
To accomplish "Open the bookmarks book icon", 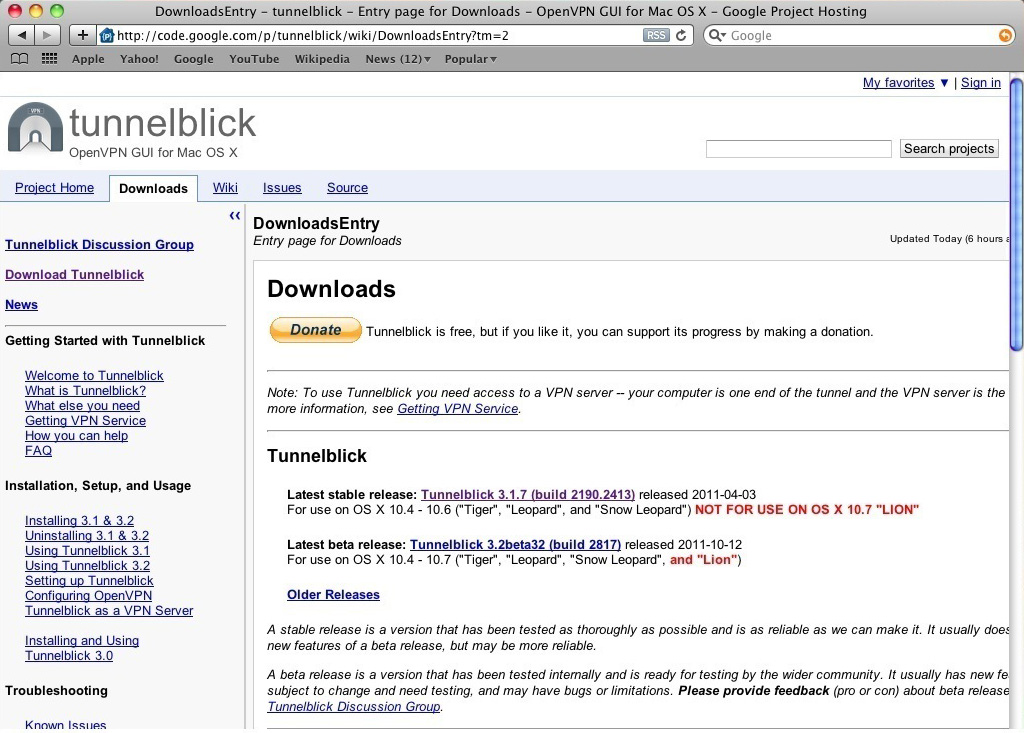I will click(20, 59).
